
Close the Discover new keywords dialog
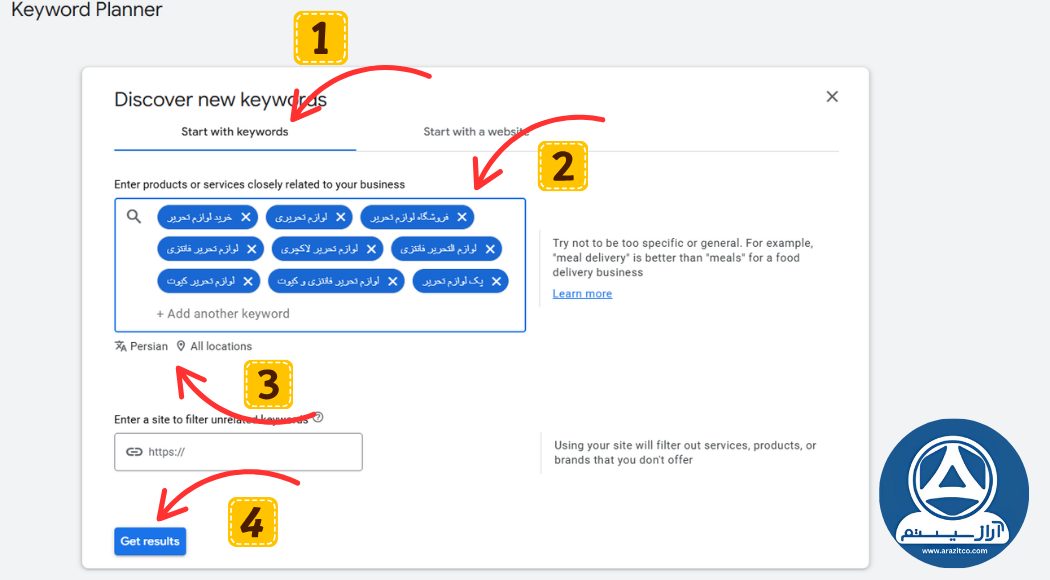[832, 96]
